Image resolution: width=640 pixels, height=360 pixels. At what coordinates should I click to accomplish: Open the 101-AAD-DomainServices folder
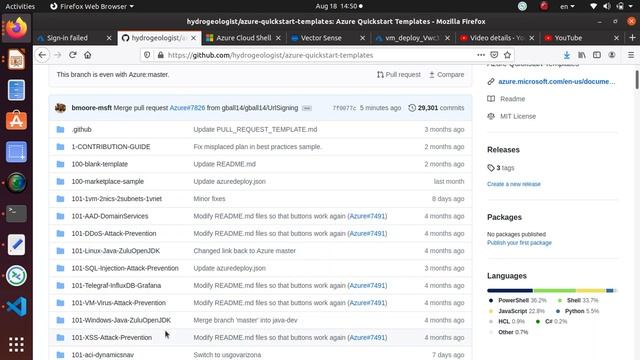(x=110, y=216)
